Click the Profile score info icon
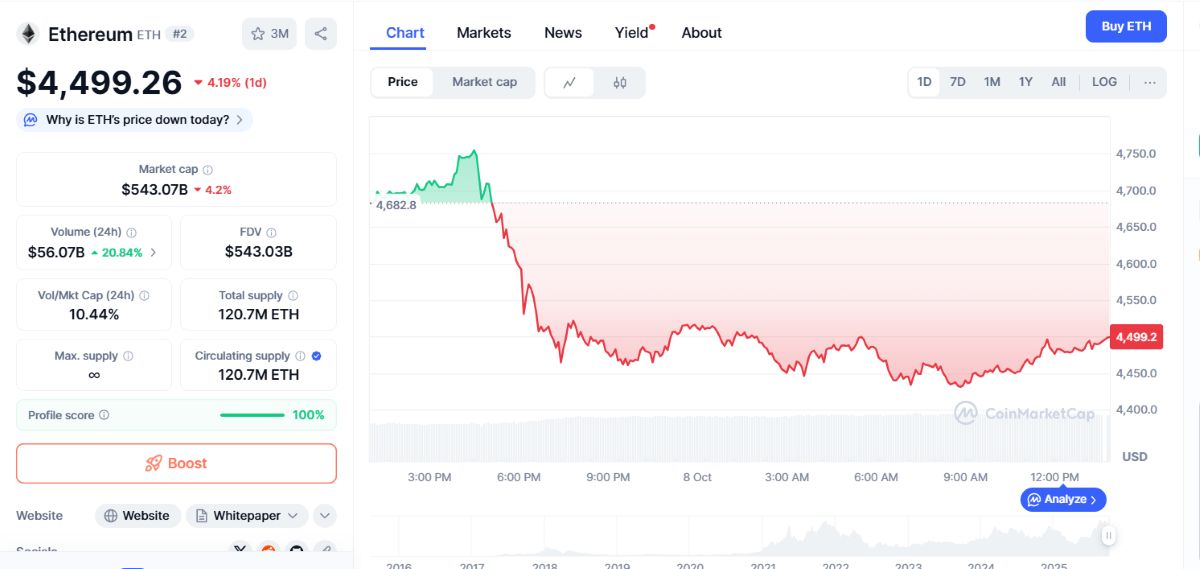This screenshot has height=569, width=1200. coord(105,415)
